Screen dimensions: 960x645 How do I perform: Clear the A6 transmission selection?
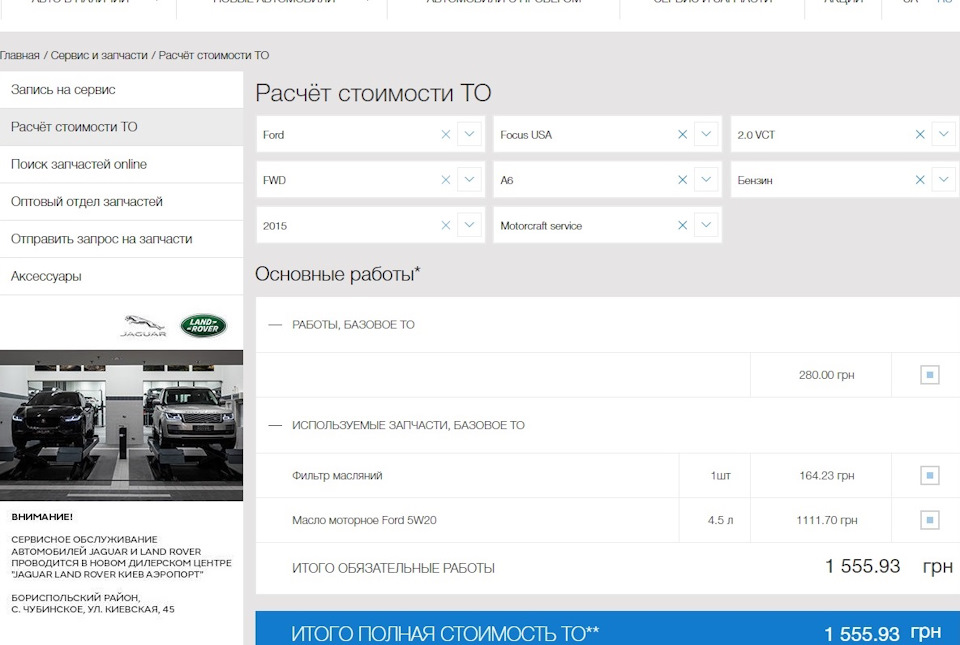click(683, 180)
